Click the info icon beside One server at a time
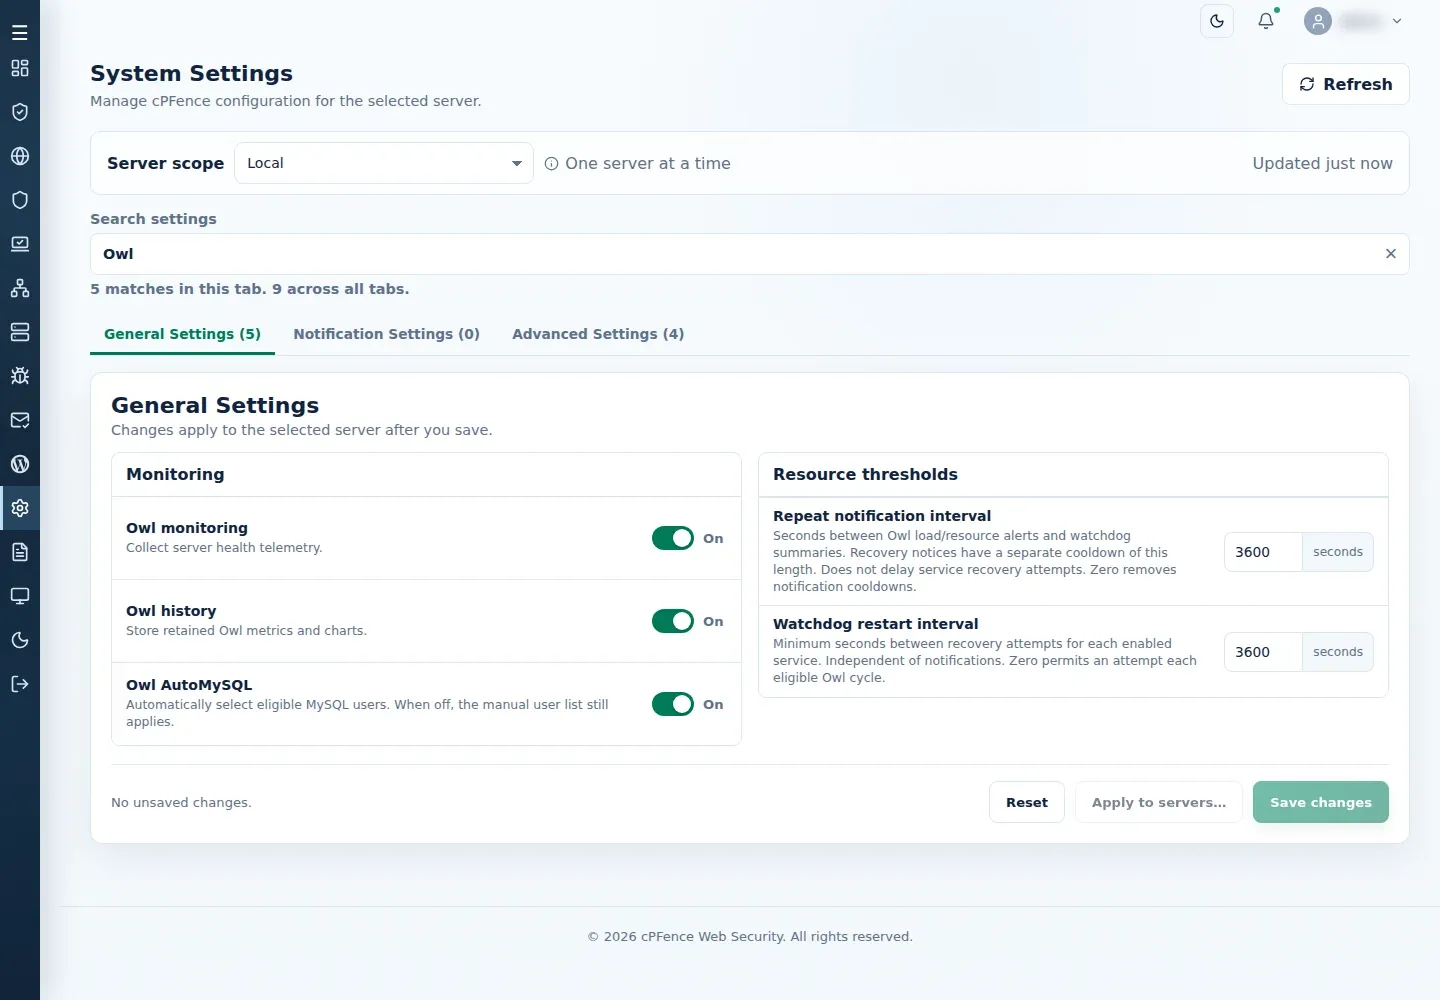Viewport: 1440px width, 1000px height. click(551, 164)
